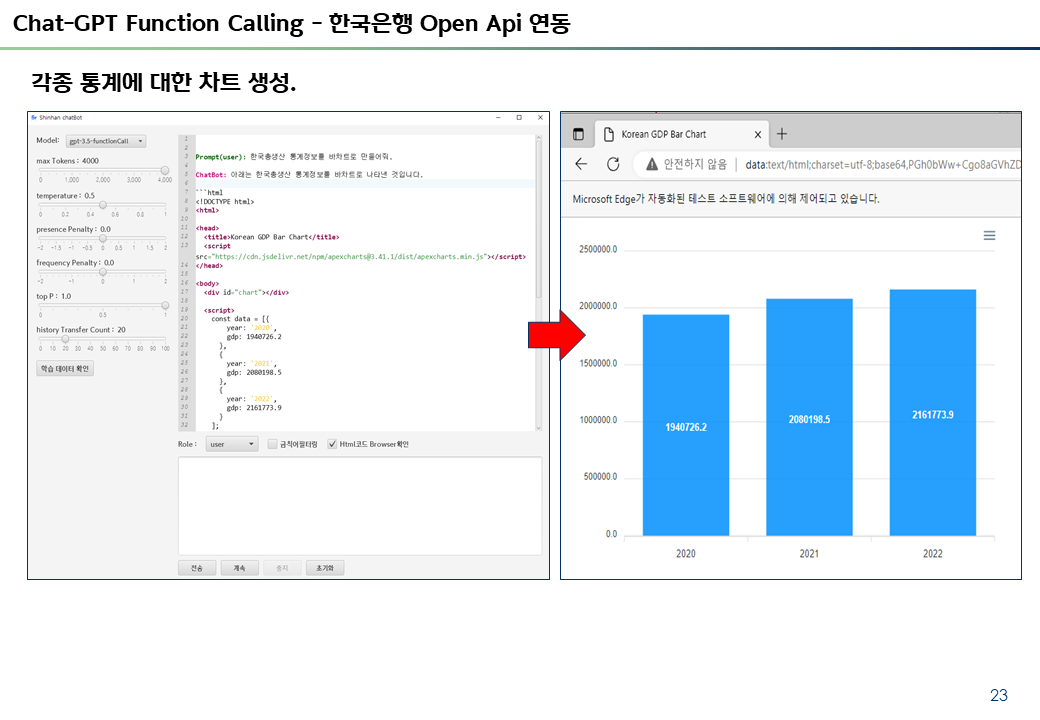
Task: Click the chat output vertical scrollbar thumb
Action: point(539,219)
